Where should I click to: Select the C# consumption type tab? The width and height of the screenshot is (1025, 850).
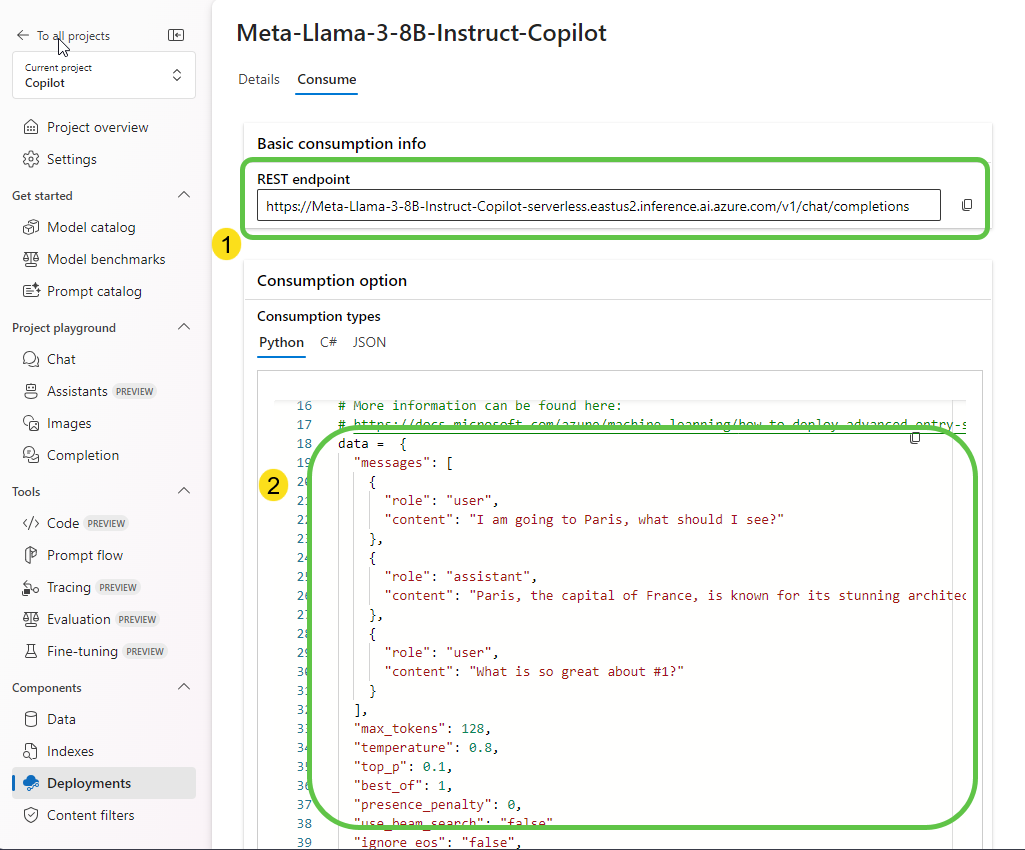(x=328, y=342)
